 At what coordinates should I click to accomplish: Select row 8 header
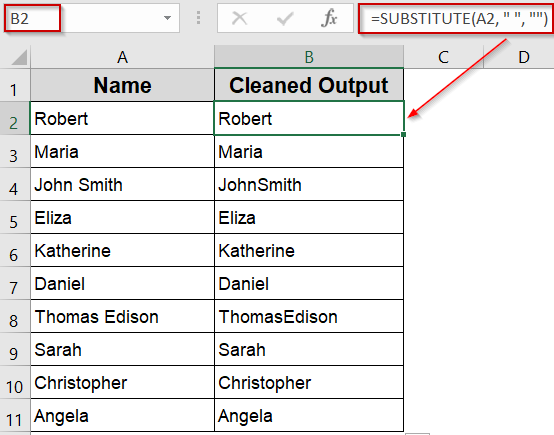tap(15, 316)
